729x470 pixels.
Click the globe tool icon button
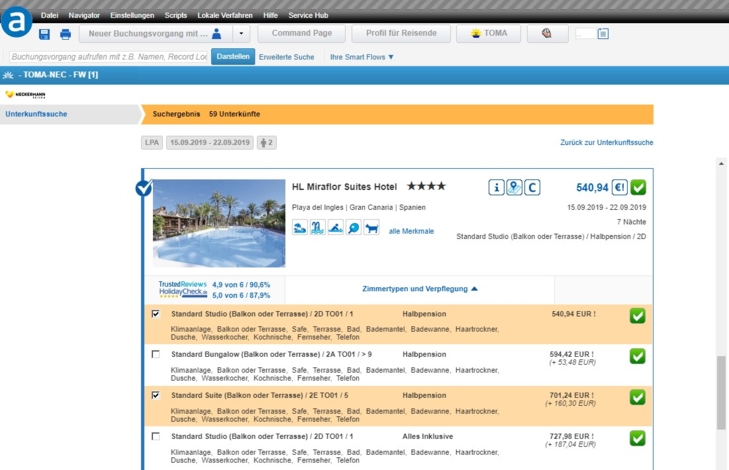547,33
